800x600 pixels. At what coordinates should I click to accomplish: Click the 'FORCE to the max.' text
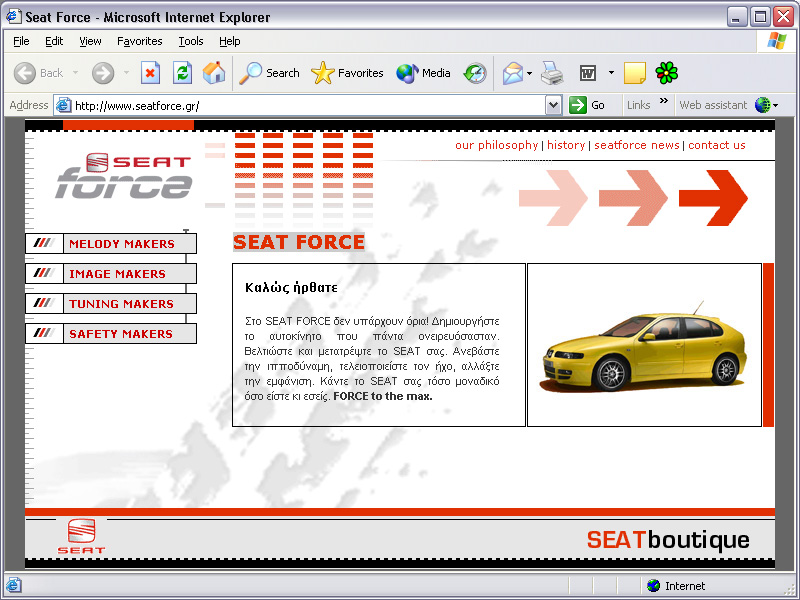point(383,396)
